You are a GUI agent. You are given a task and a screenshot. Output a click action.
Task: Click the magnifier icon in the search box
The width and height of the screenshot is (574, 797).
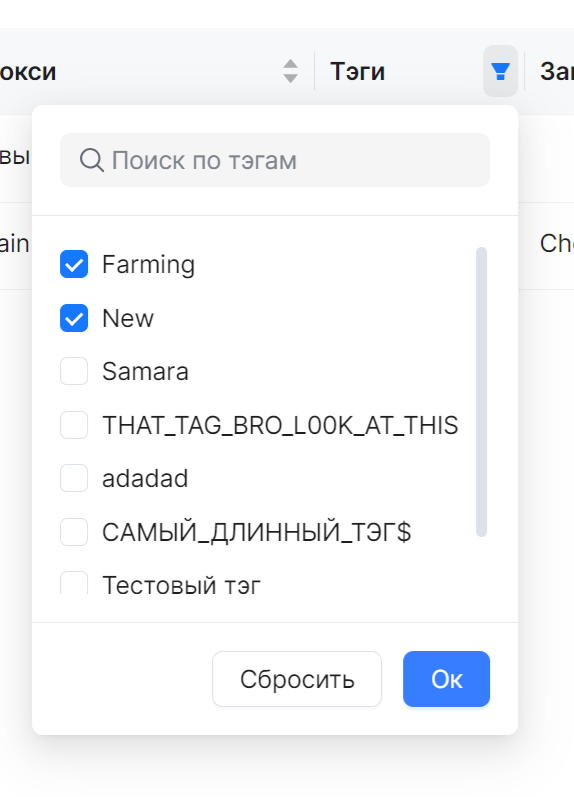coord(92,160)
